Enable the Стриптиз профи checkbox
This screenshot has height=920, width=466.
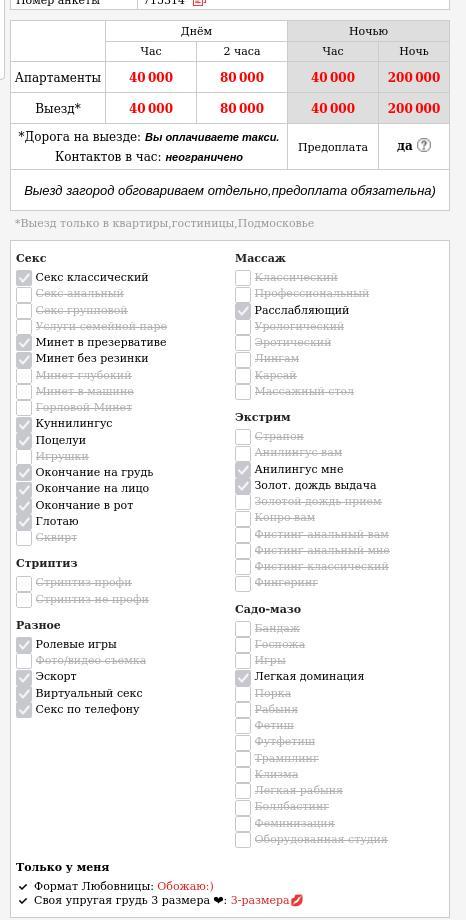coord(24,584)
